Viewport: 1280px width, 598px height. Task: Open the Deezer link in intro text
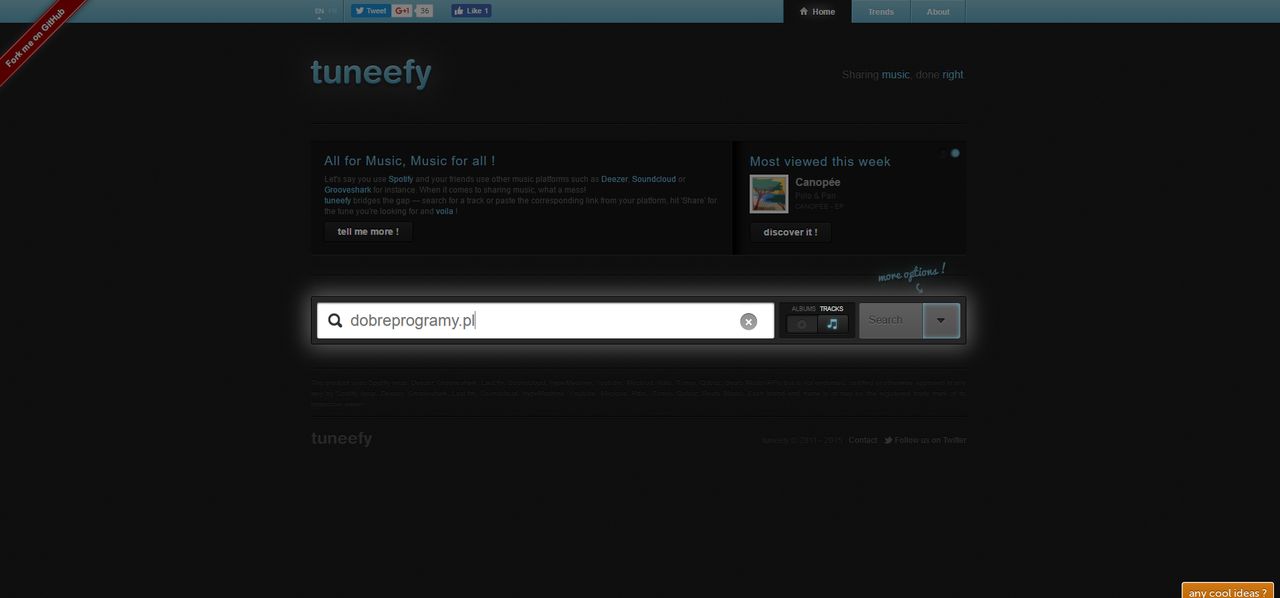tap(614, 179)
